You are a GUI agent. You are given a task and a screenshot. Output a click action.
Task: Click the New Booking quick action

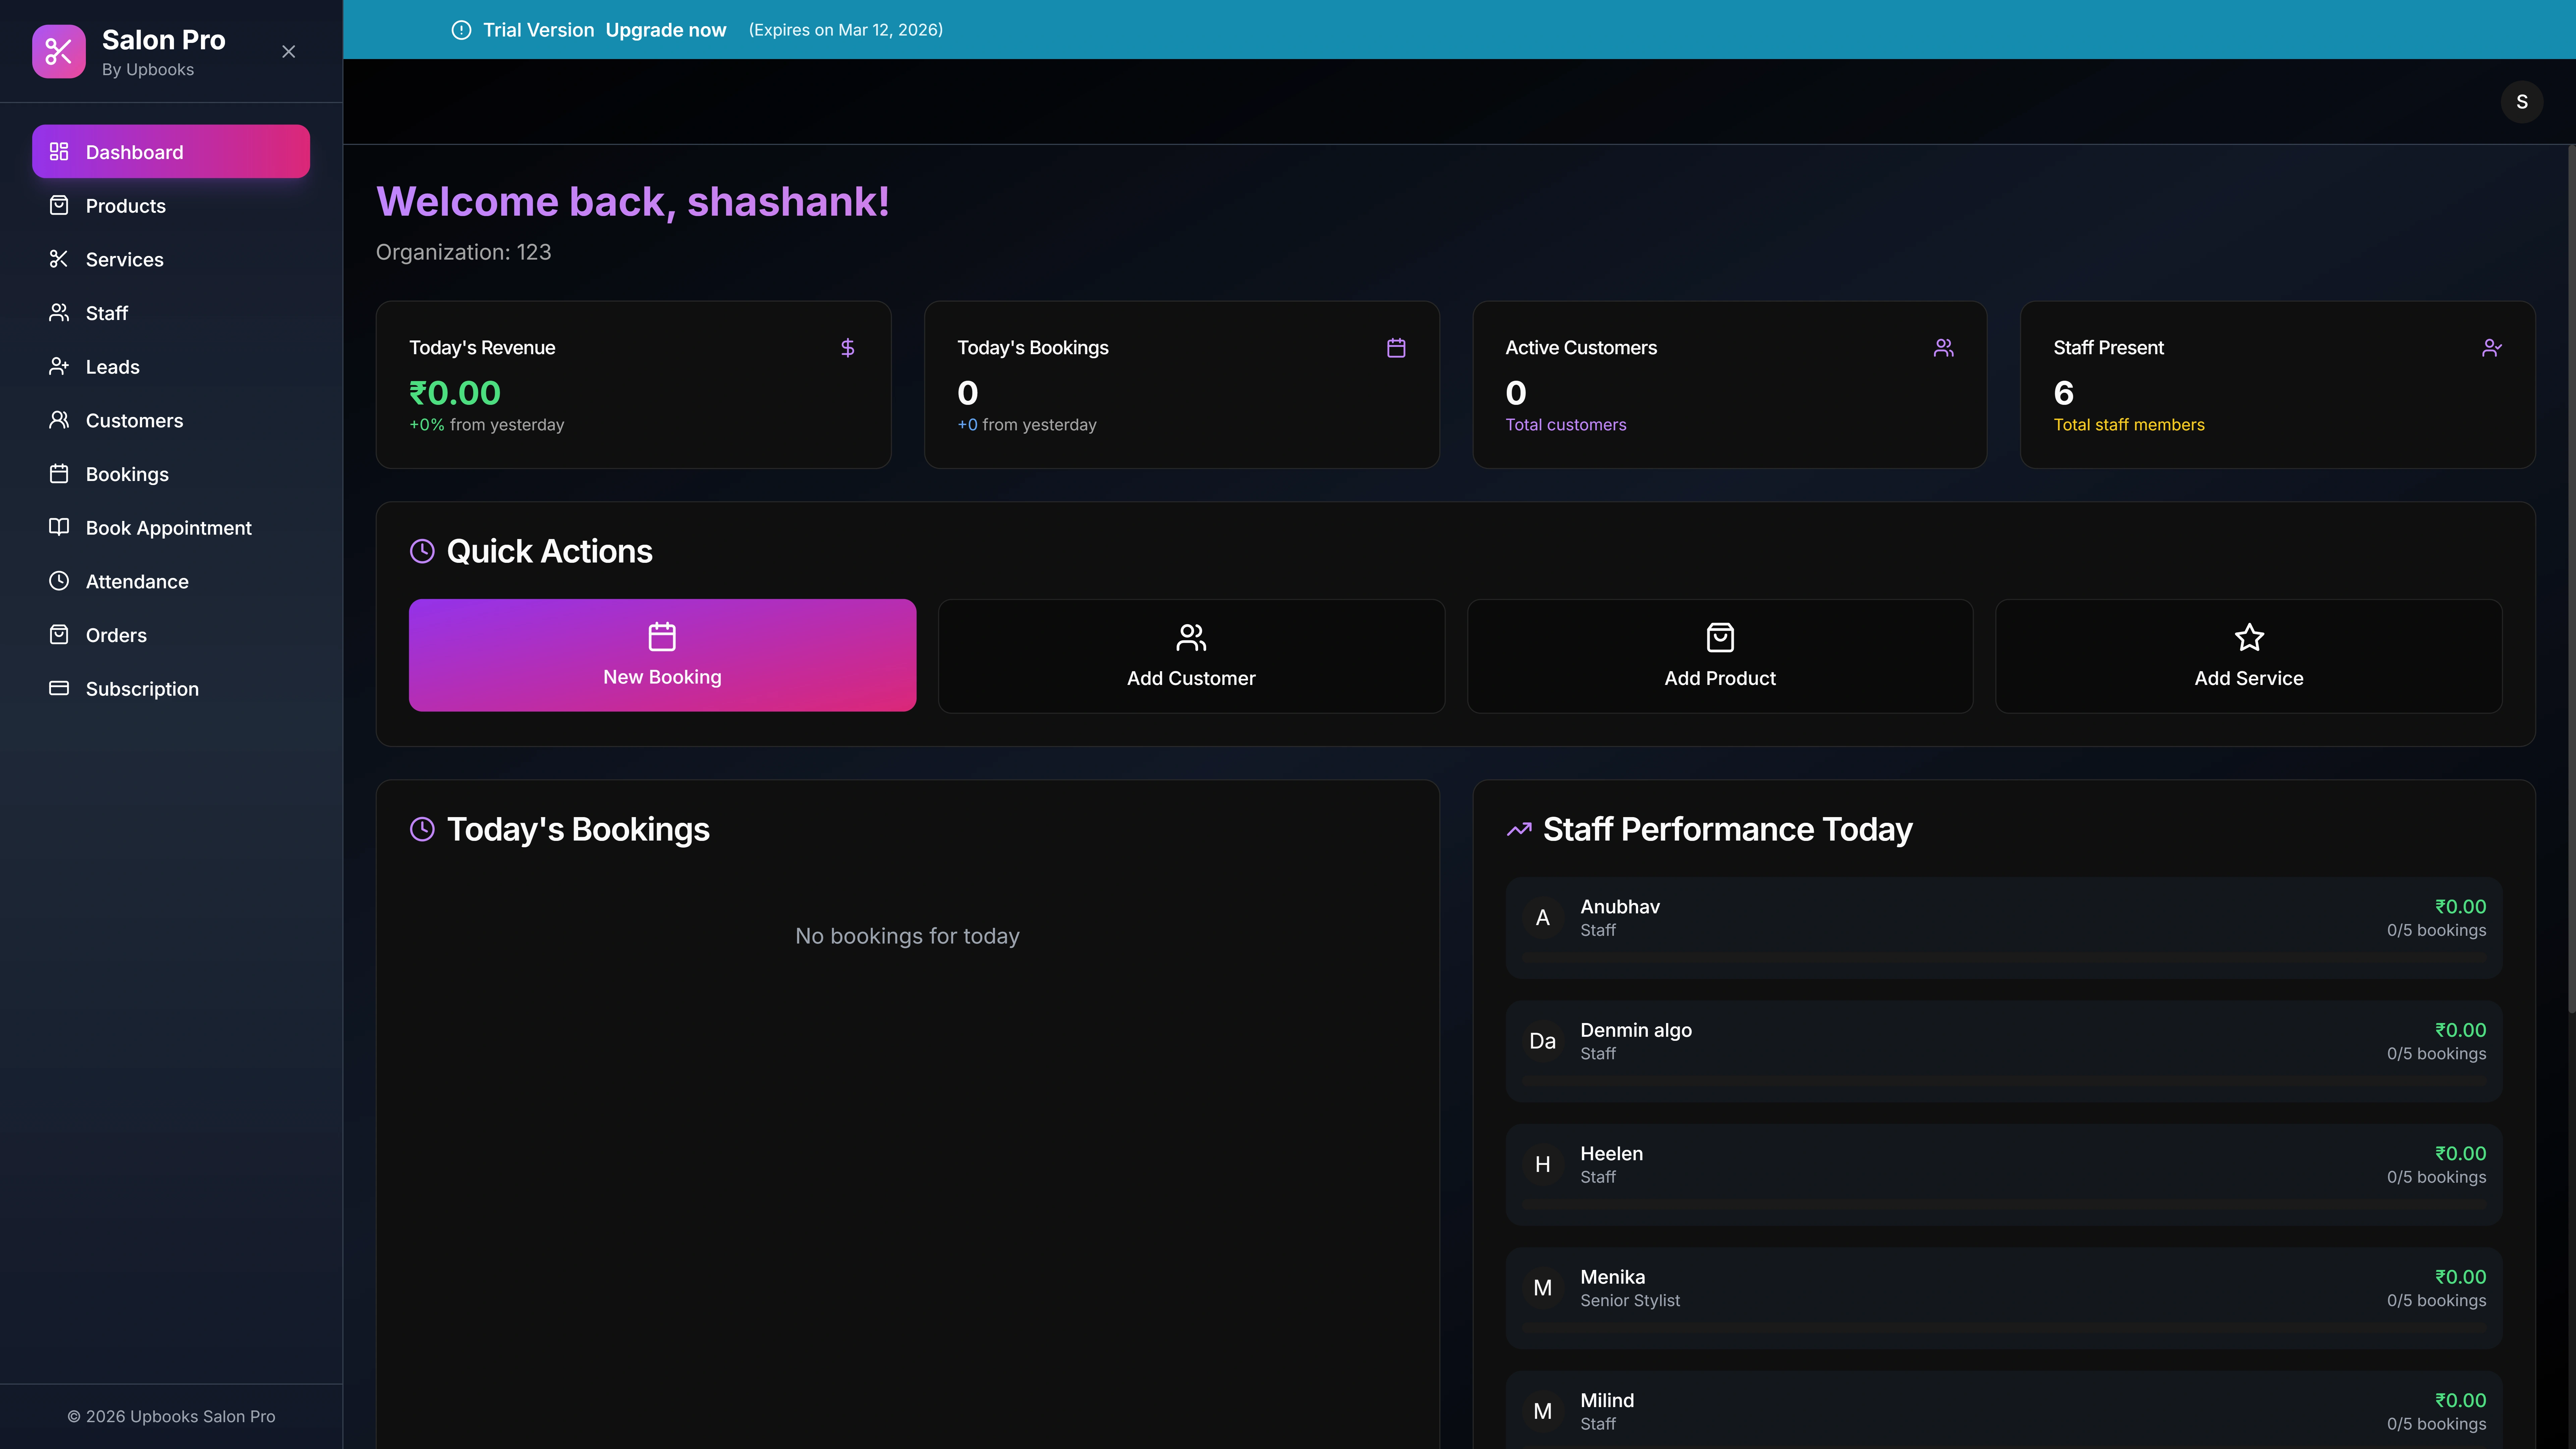(x=662, y=655)
